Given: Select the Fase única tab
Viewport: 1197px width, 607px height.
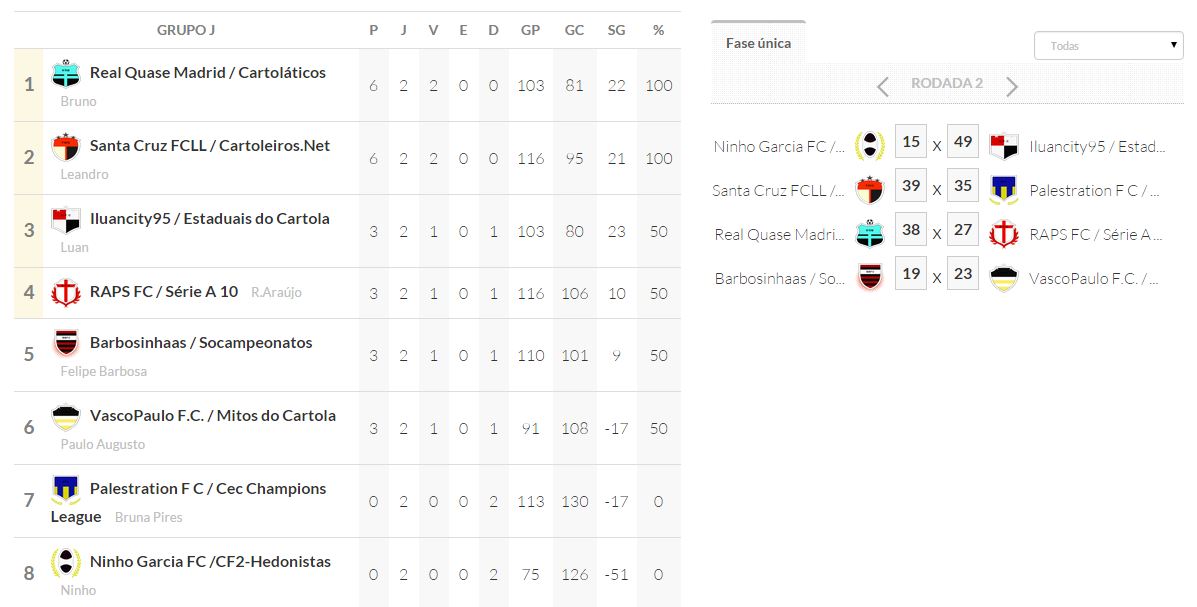Looking at the screenshot, I should 758,44.
